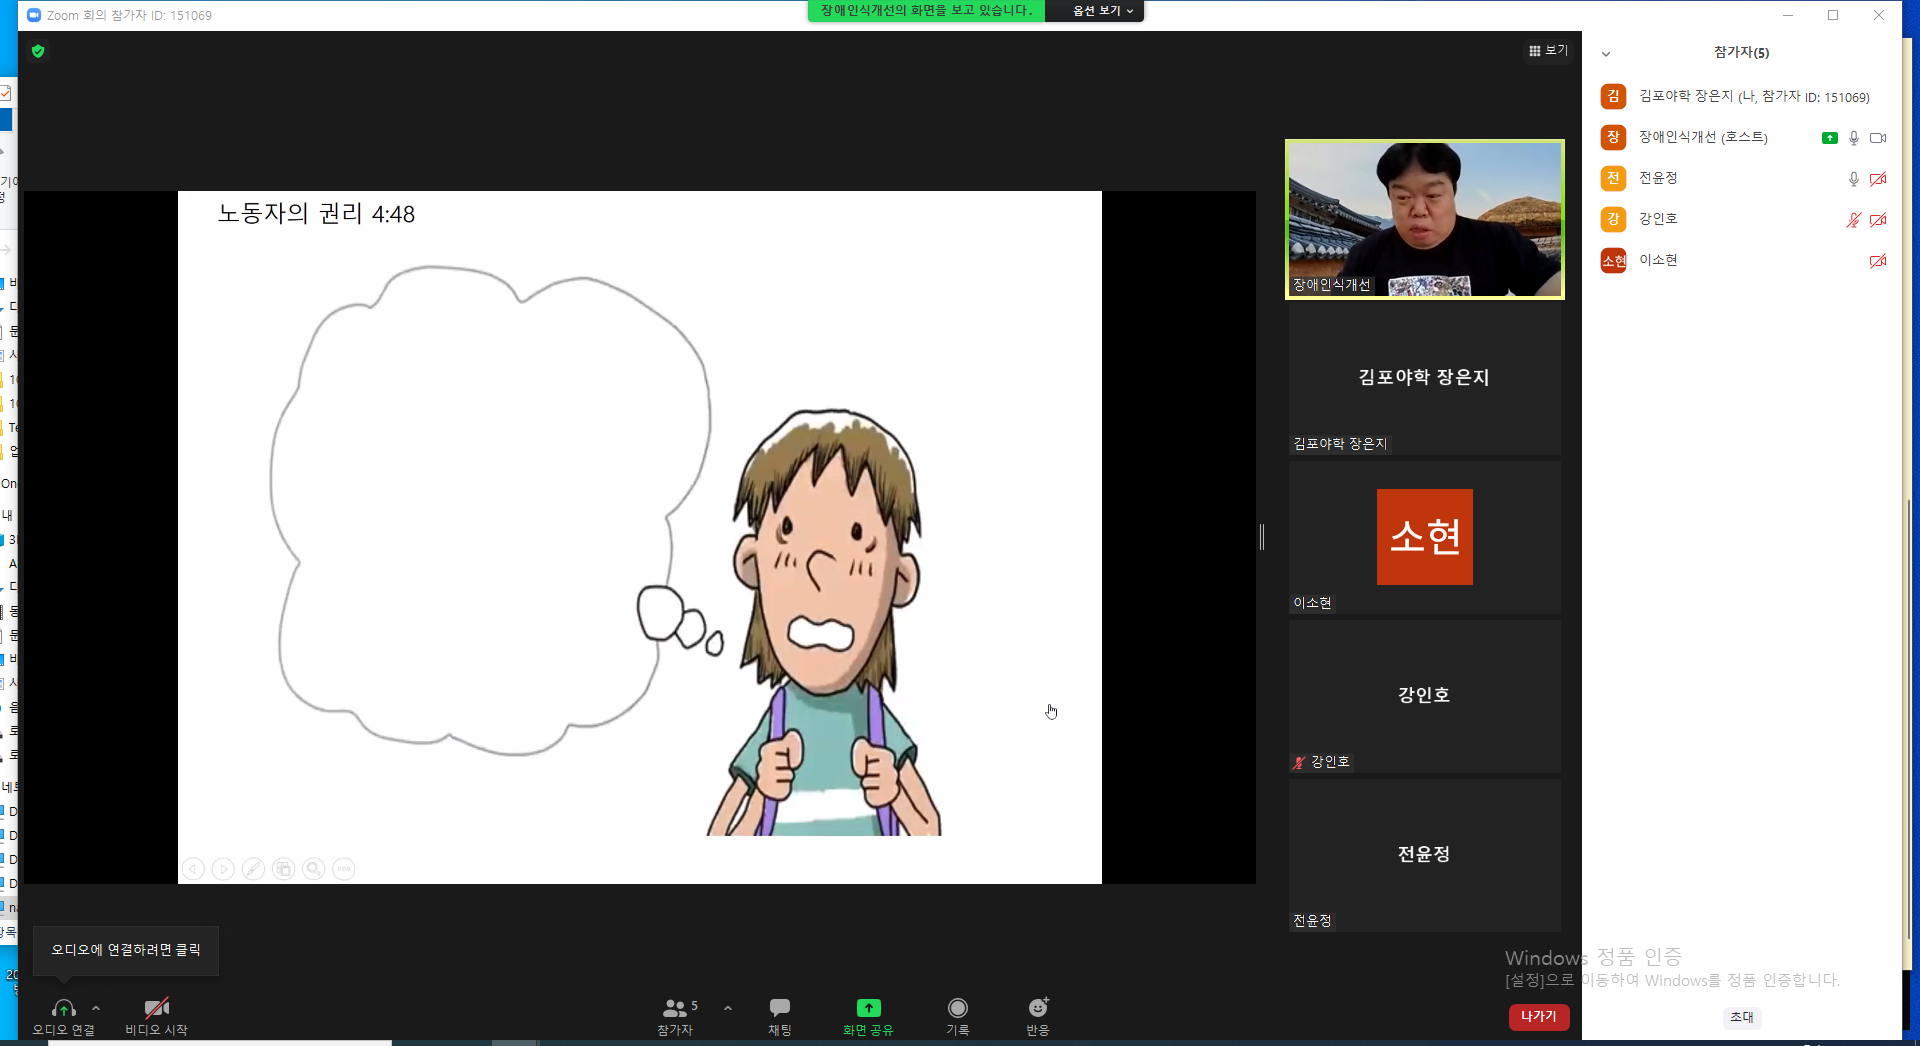Image resolution: width=1920 pixels, height=1046 pixels.
Task: Open the 반응 reactions button
Action: pyautogui.click(x=1038, y=1015)
